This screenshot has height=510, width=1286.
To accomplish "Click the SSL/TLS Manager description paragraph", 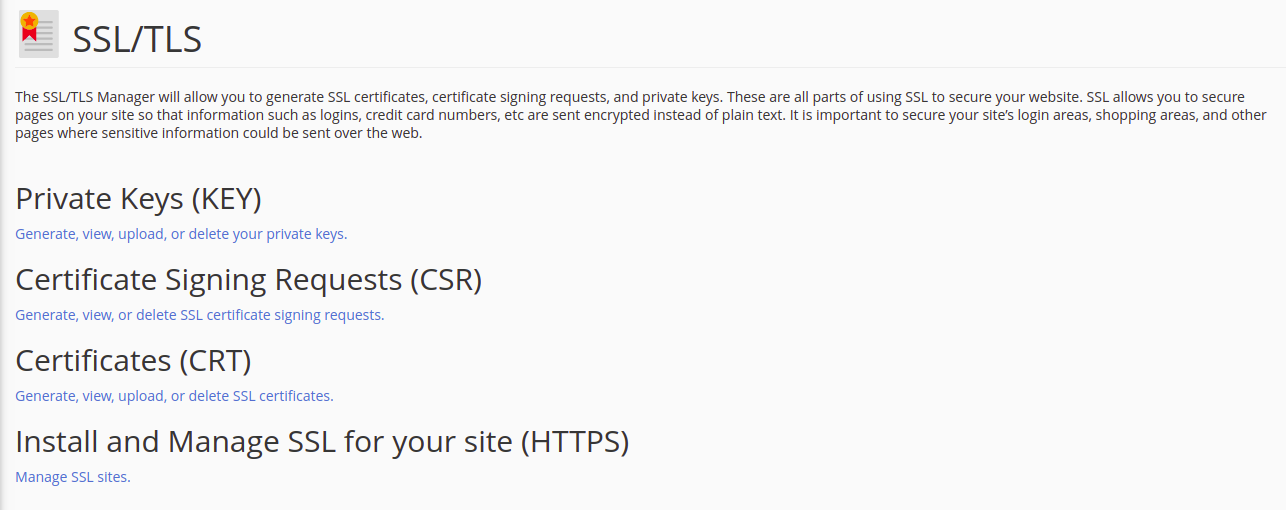I will (640, 115).
